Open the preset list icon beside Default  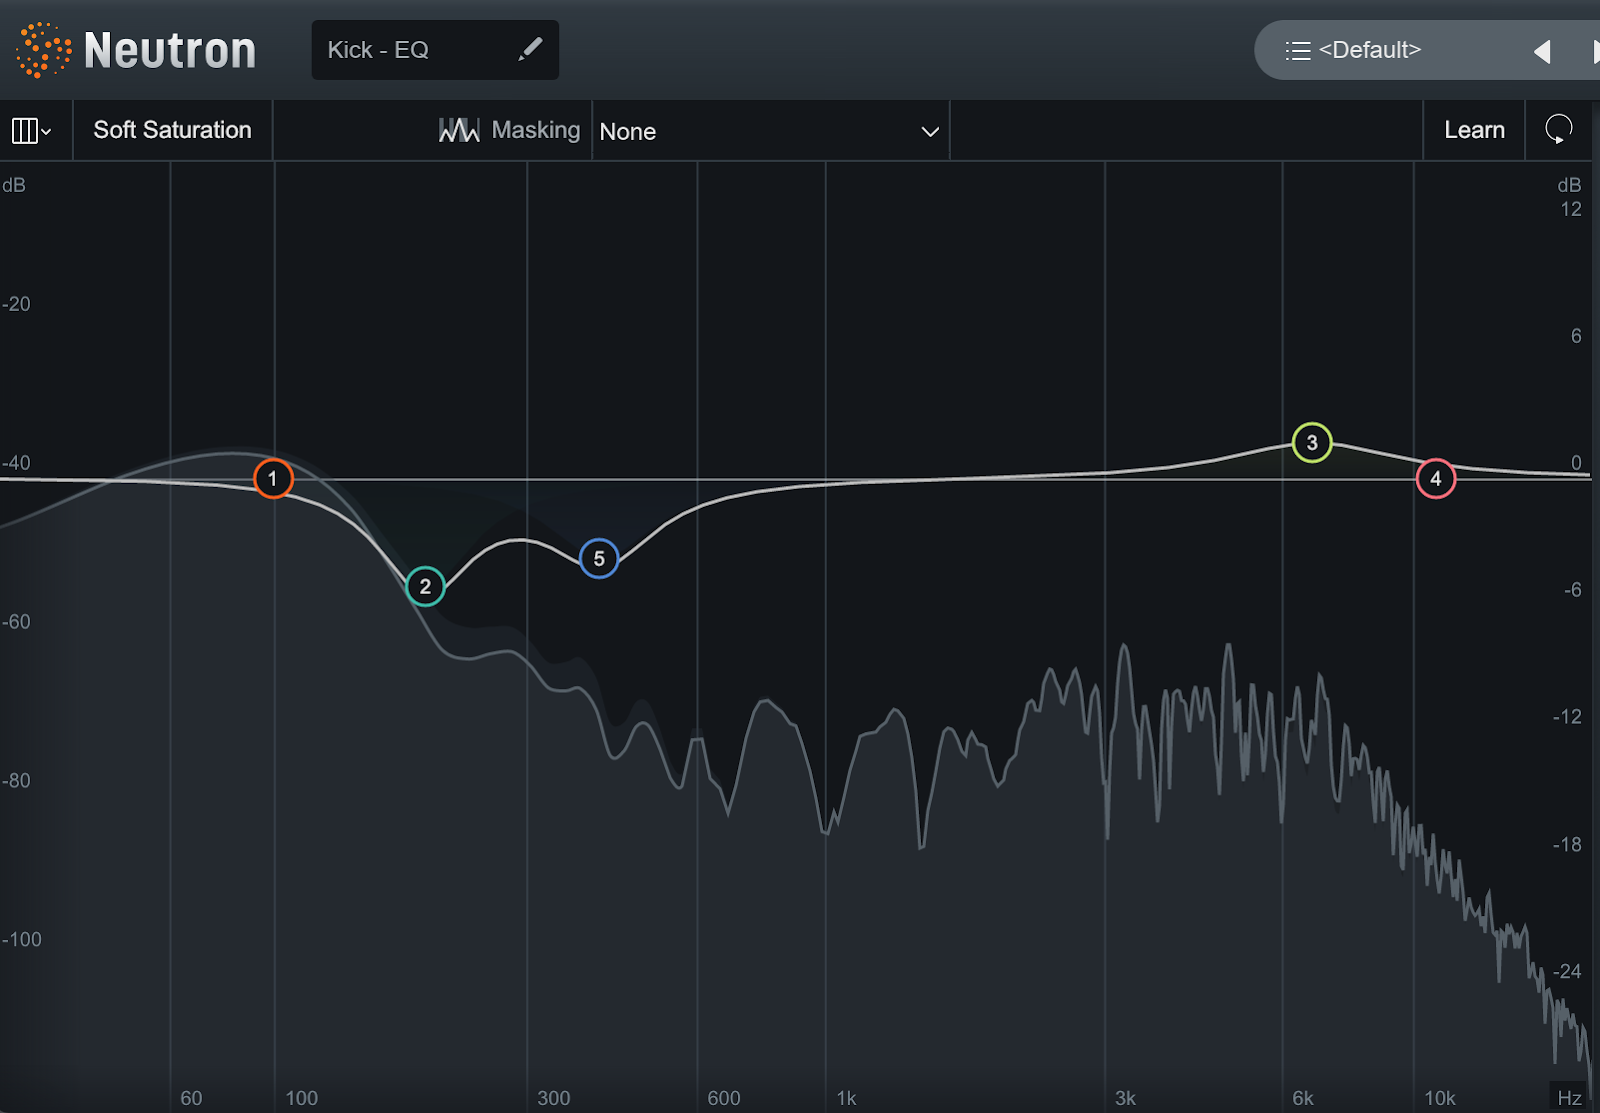click(x=1297, y=51)
